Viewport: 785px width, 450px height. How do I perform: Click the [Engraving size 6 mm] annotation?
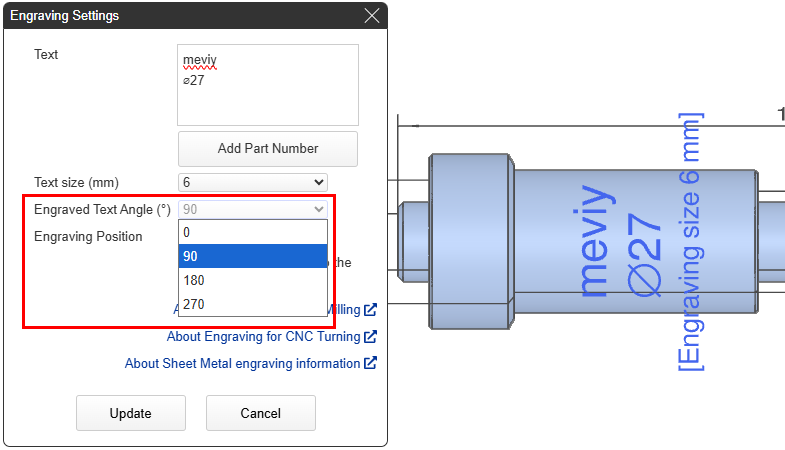pos(689,241)
